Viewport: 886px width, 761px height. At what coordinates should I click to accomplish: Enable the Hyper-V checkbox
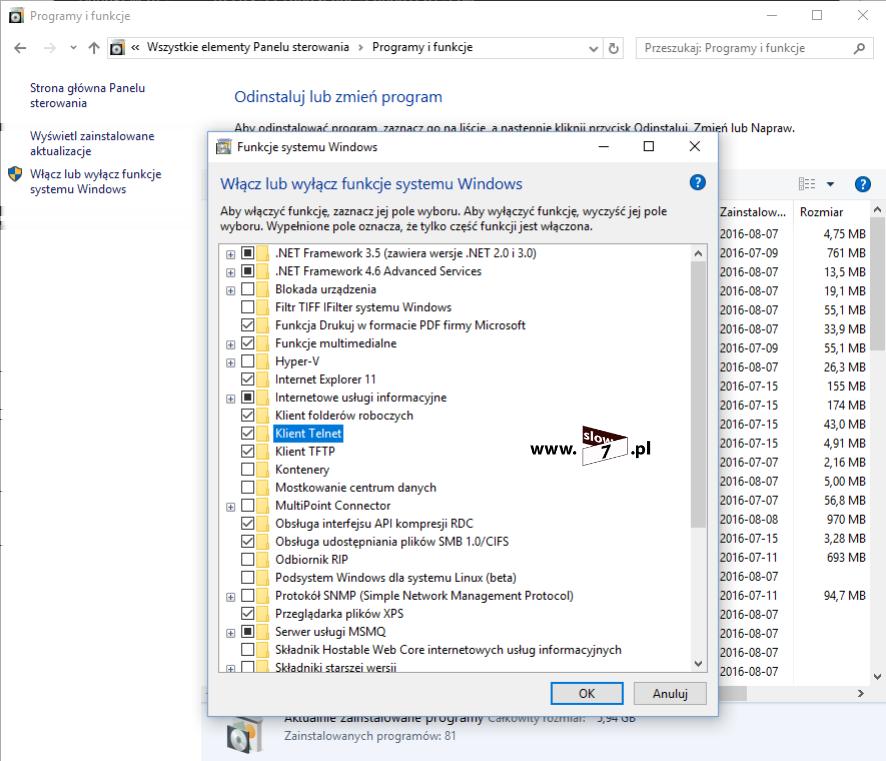247,361
